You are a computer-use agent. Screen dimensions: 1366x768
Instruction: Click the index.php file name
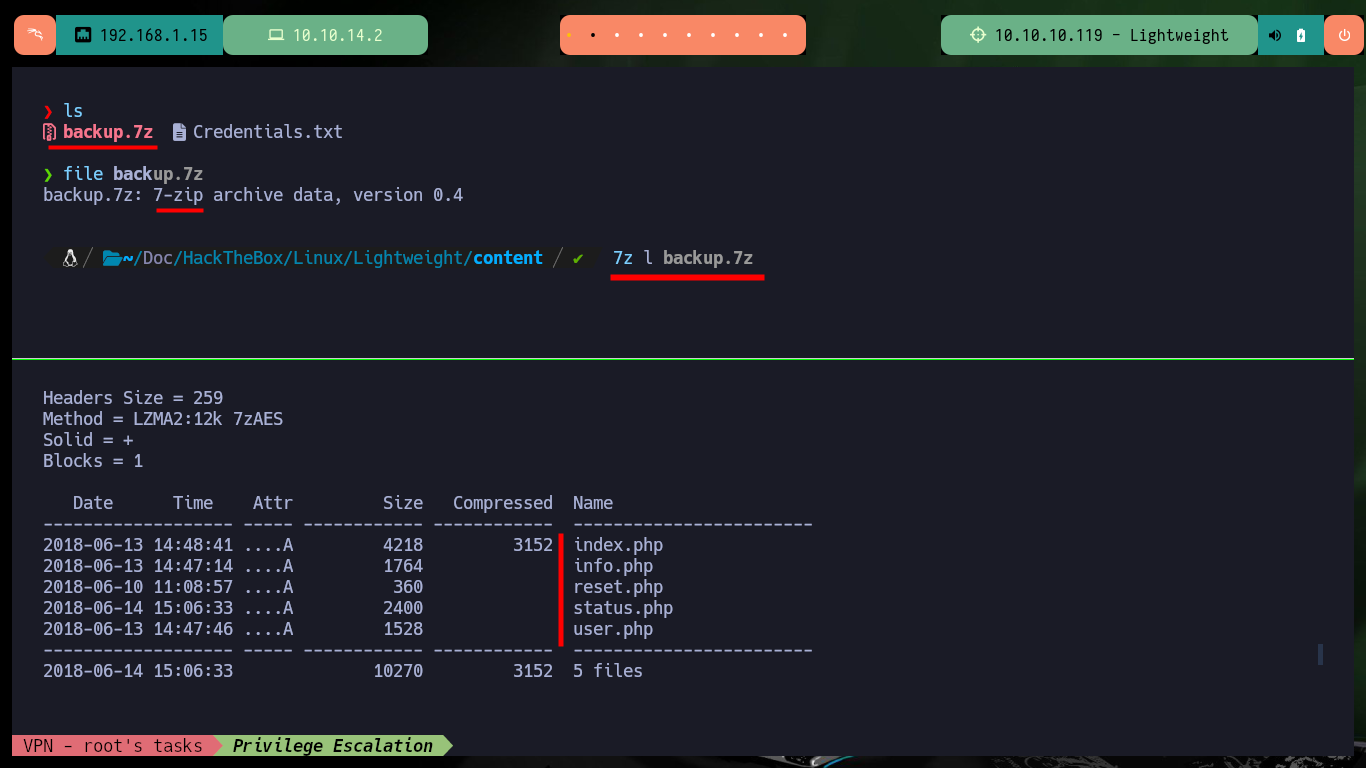coord(618,545)
